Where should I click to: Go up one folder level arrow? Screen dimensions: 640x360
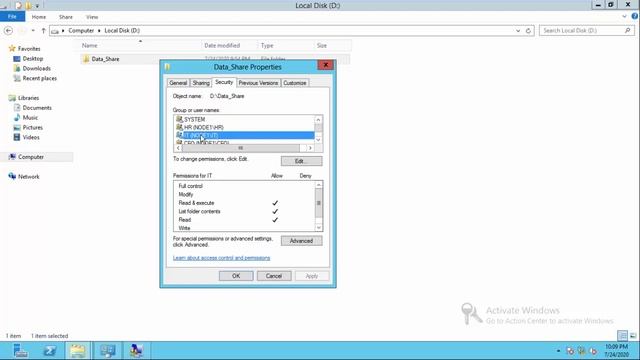tap(43, 31)
